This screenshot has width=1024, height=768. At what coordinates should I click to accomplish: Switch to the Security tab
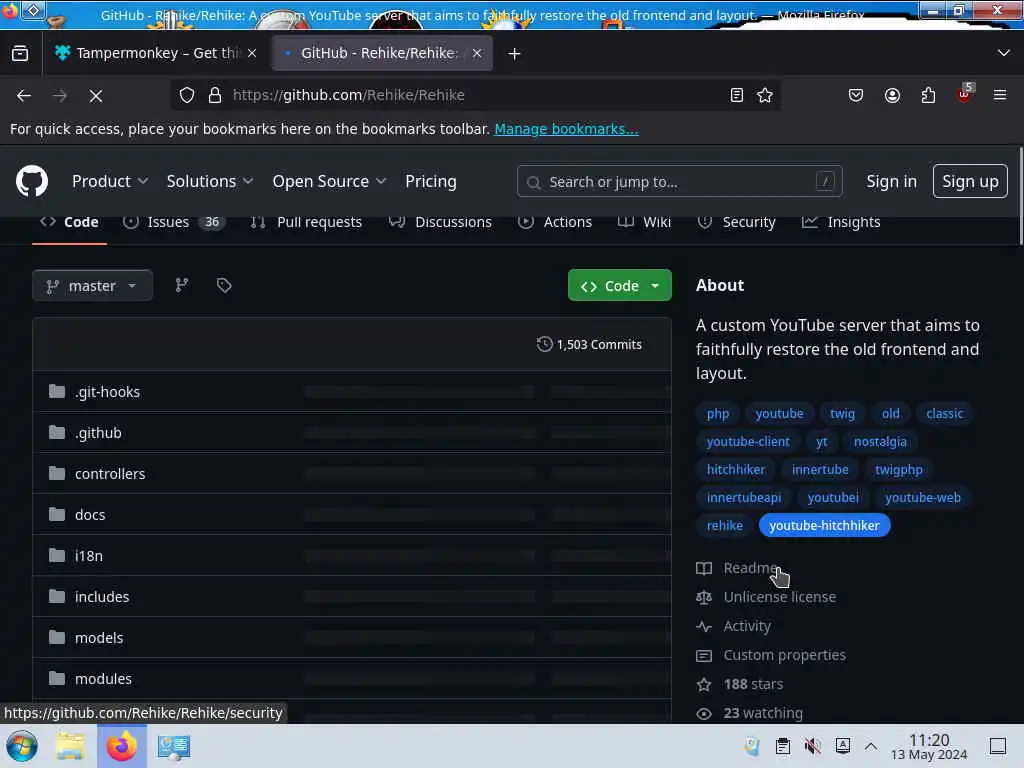(x=737, y=222)
